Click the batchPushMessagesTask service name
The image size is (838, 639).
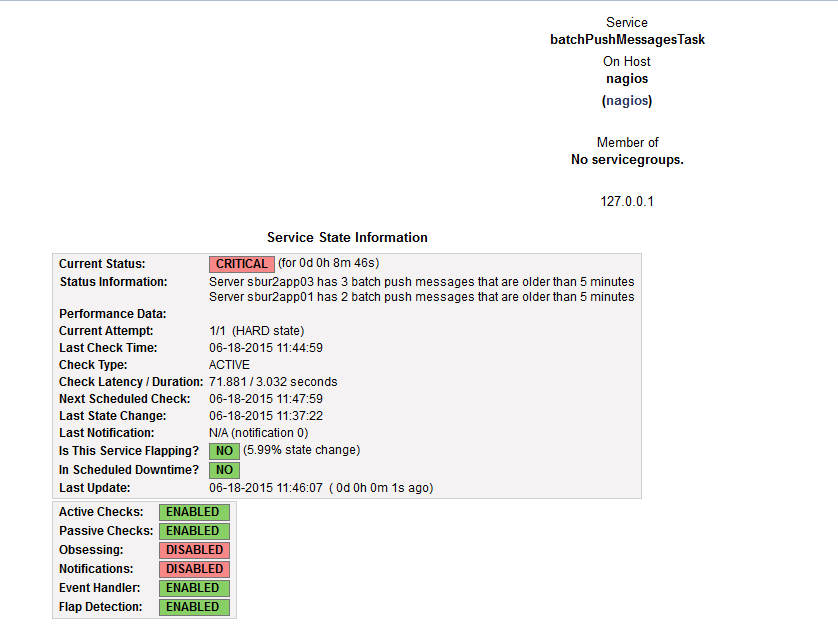(x=627, y=40)
